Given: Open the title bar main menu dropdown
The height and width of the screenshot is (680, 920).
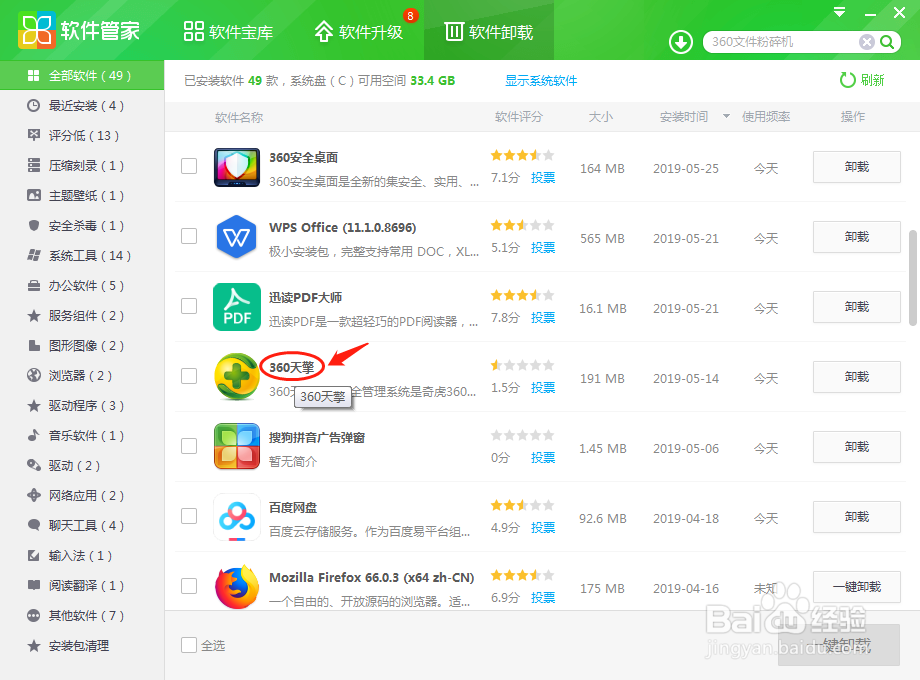Looking at the screenshot, I should pos(840,12).
